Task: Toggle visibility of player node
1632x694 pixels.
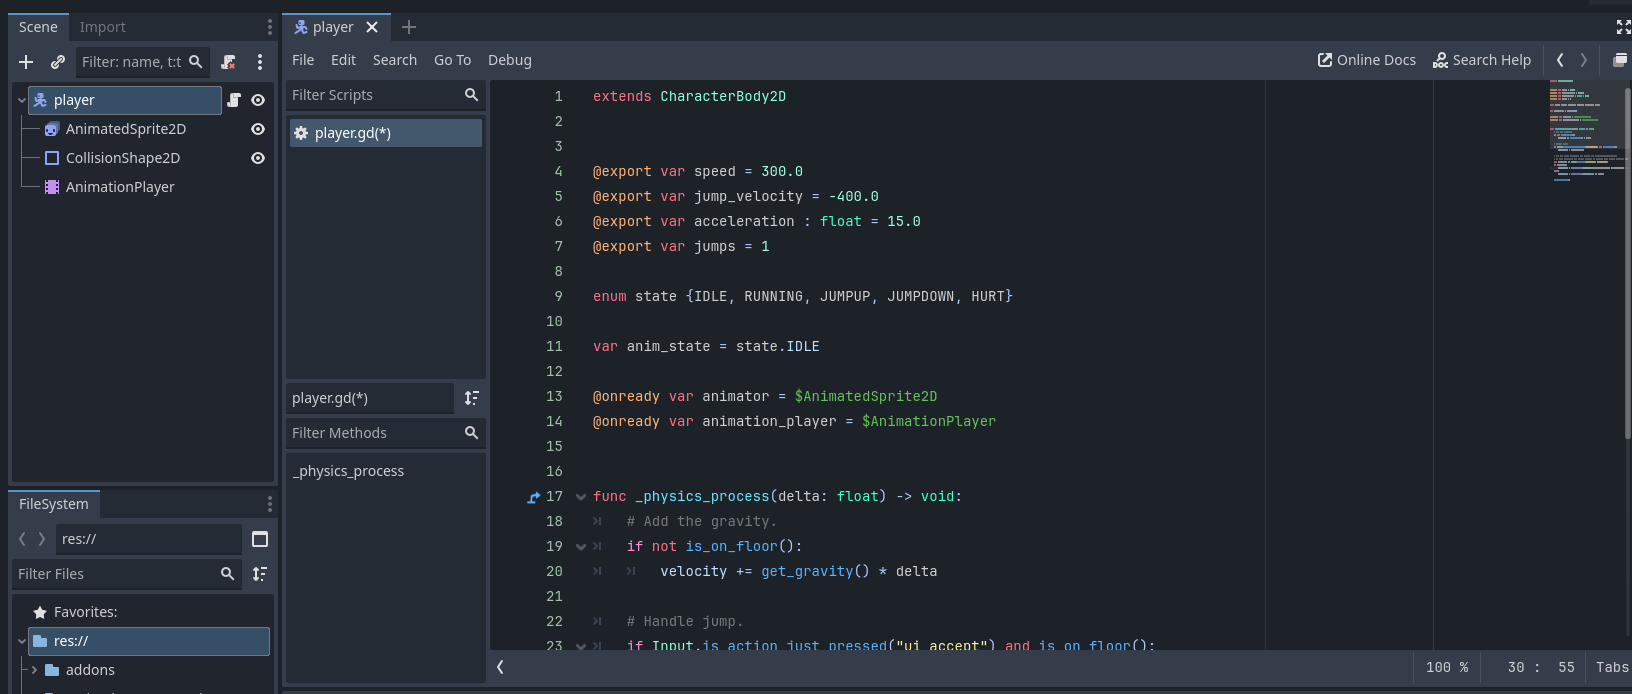Action: [x=258, y=100]
